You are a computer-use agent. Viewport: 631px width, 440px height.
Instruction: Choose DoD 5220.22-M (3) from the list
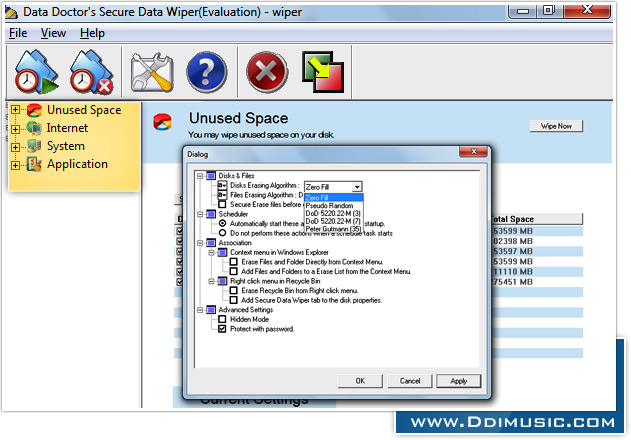point(334,213)
